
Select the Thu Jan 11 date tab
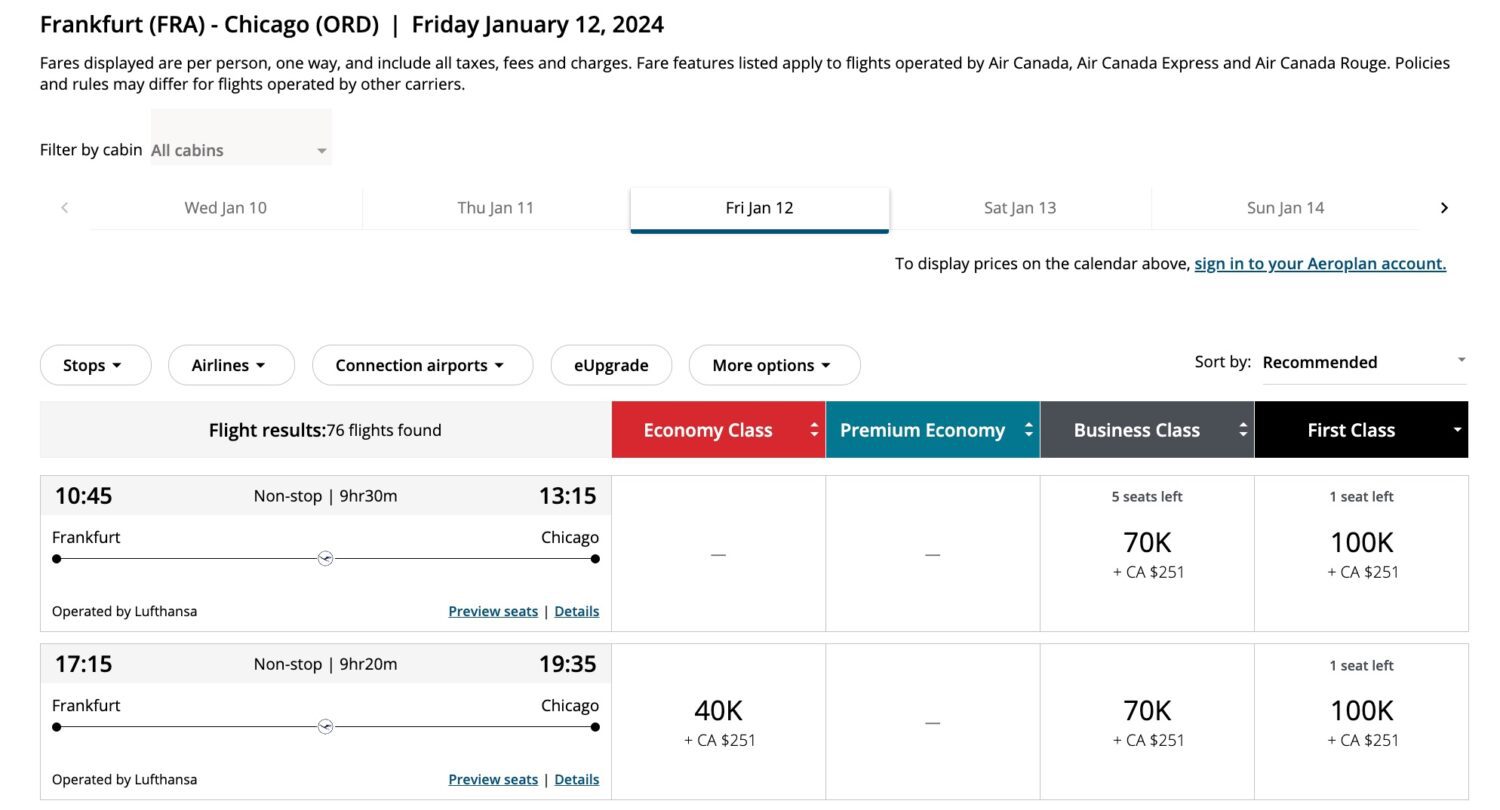[x=495, y=208]
